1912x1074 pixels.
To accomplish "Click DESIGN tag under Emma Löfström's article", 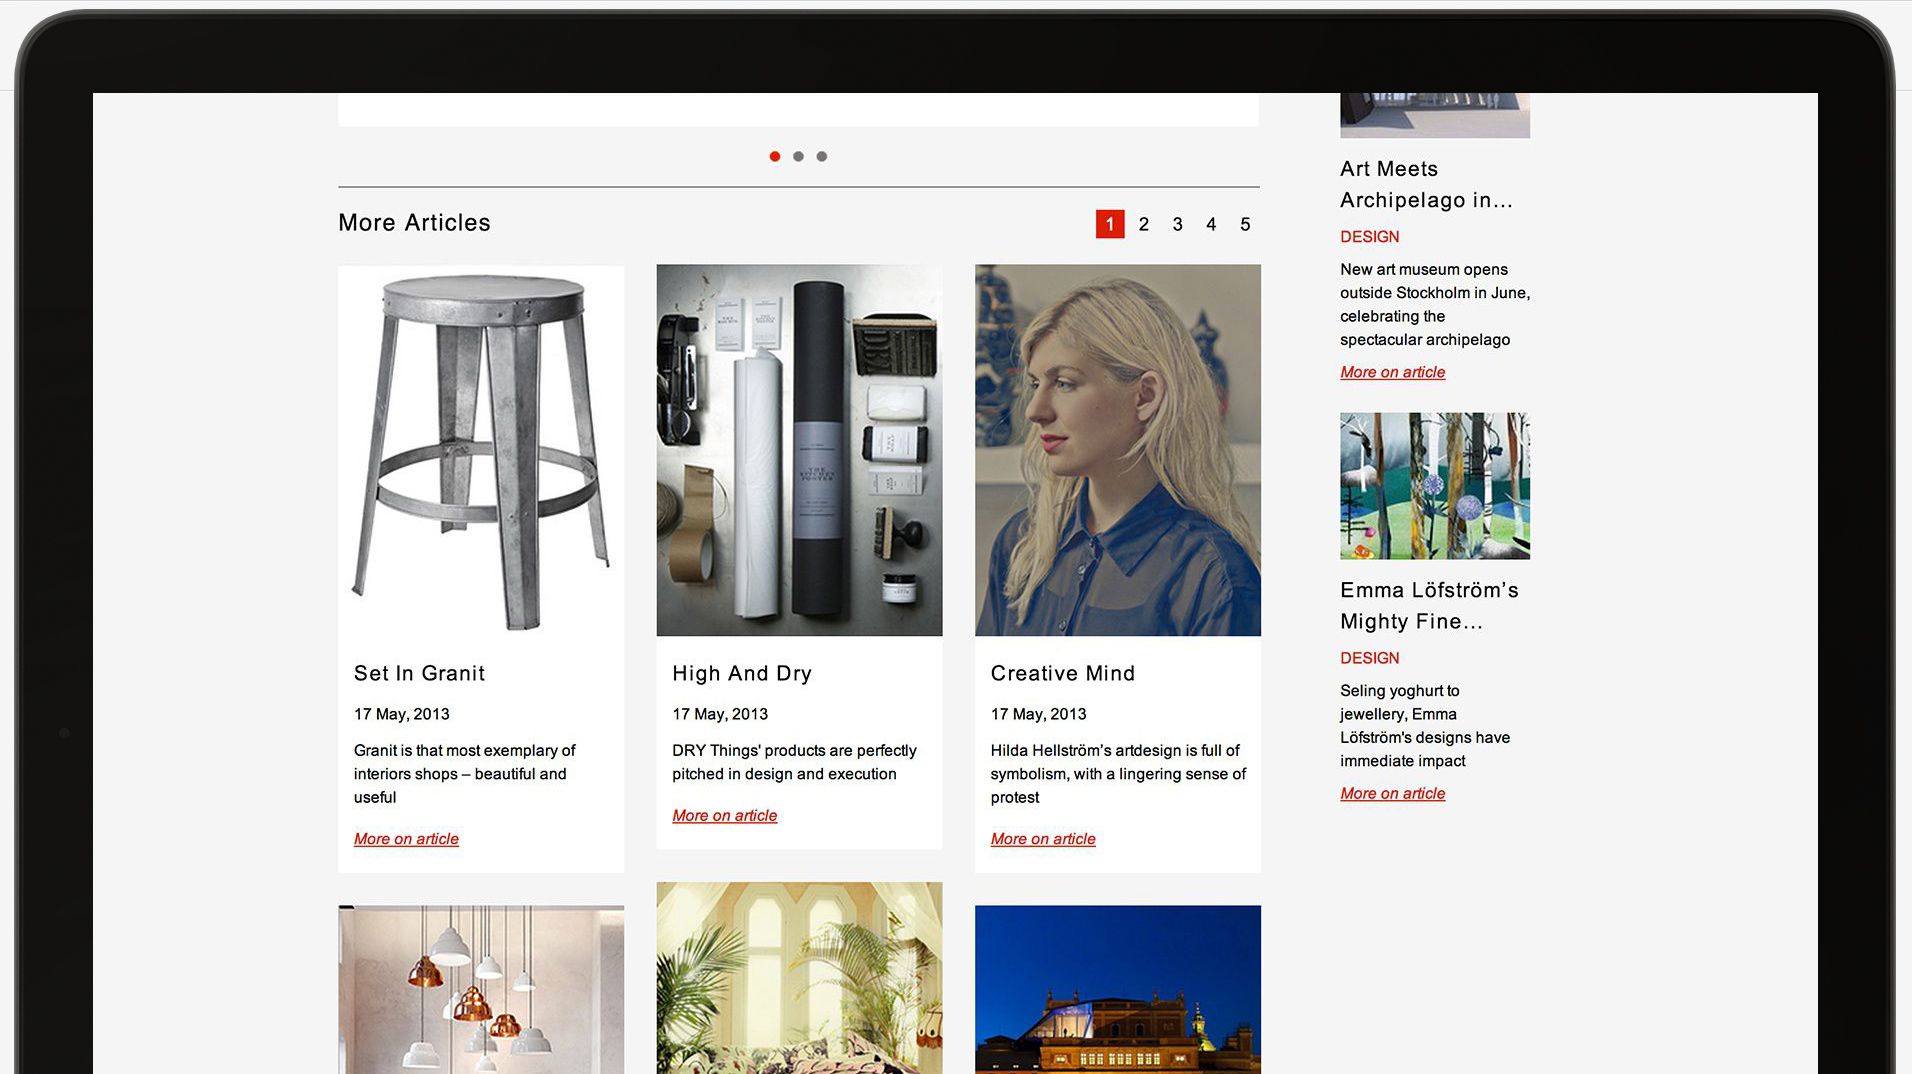I will pos(1370,658).
